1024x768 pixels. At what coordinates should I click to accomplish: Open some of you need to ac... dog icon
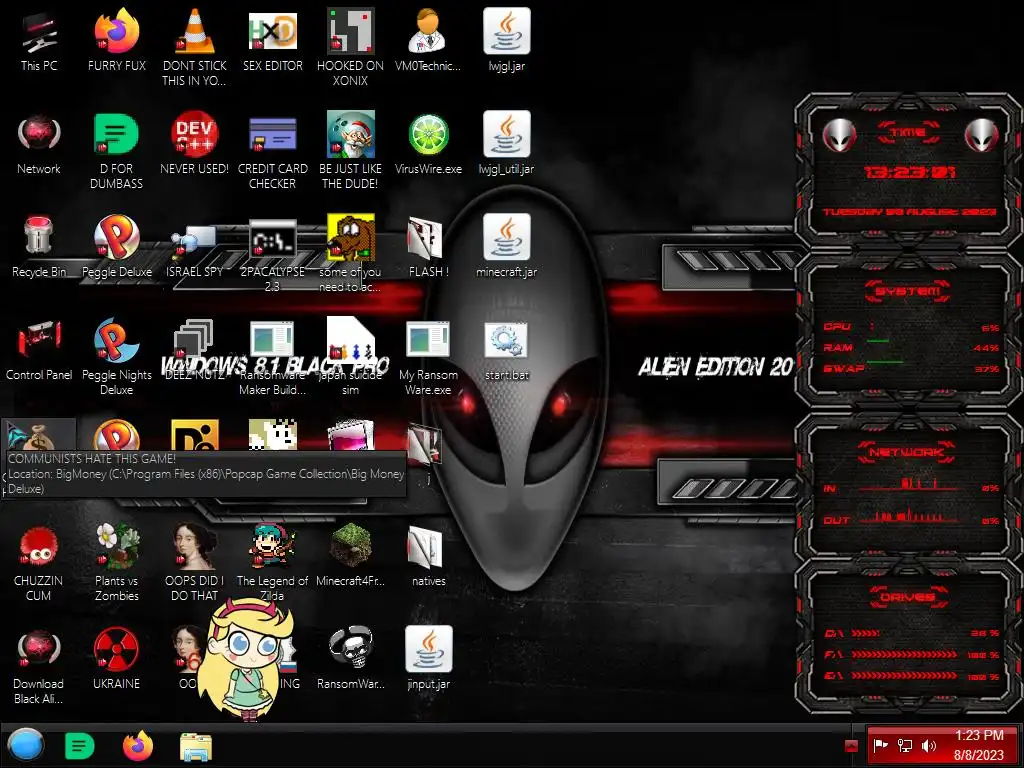pos(350,238)
